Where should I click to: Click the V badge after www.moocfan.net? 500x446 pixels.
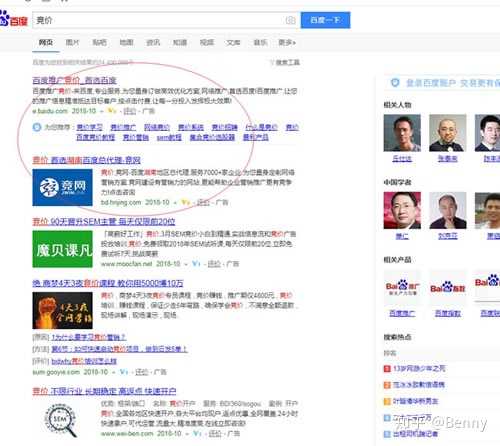pyautogui.click(x=196, y=264)
